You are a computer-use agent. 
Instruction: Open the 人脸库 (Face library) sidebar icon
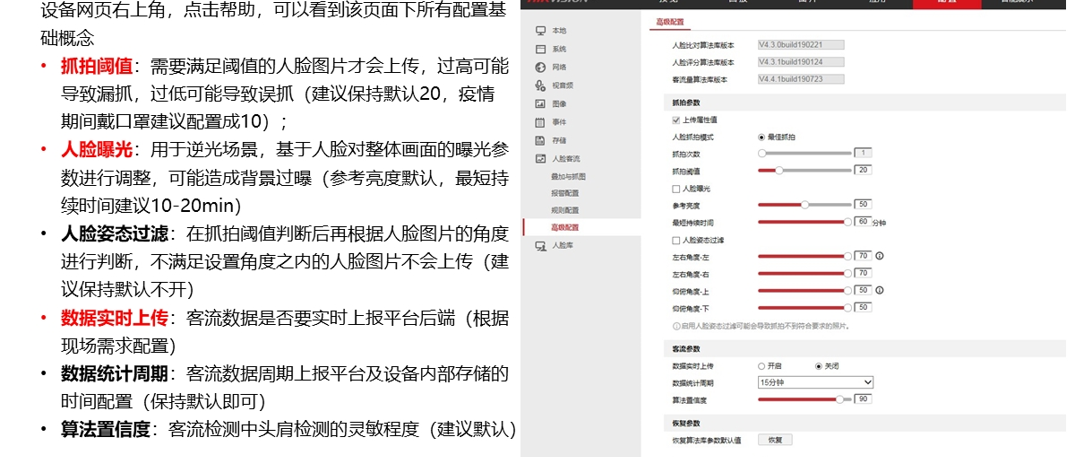[x=540, y=245]
